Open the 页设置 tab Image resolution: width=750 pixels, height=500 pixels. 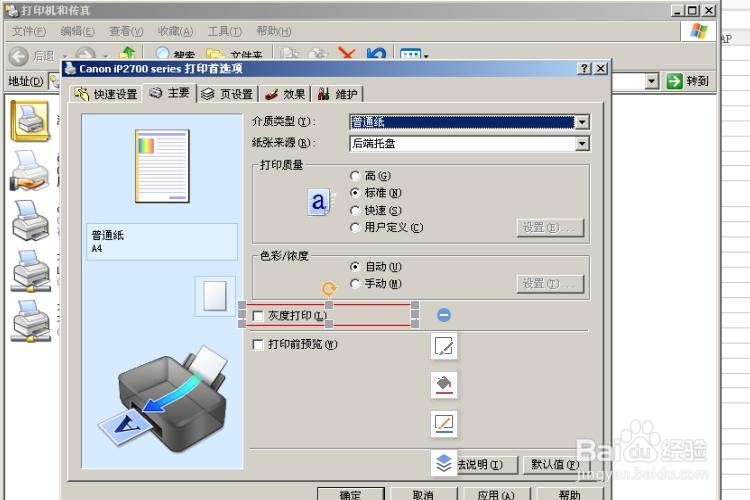(227, 94)
